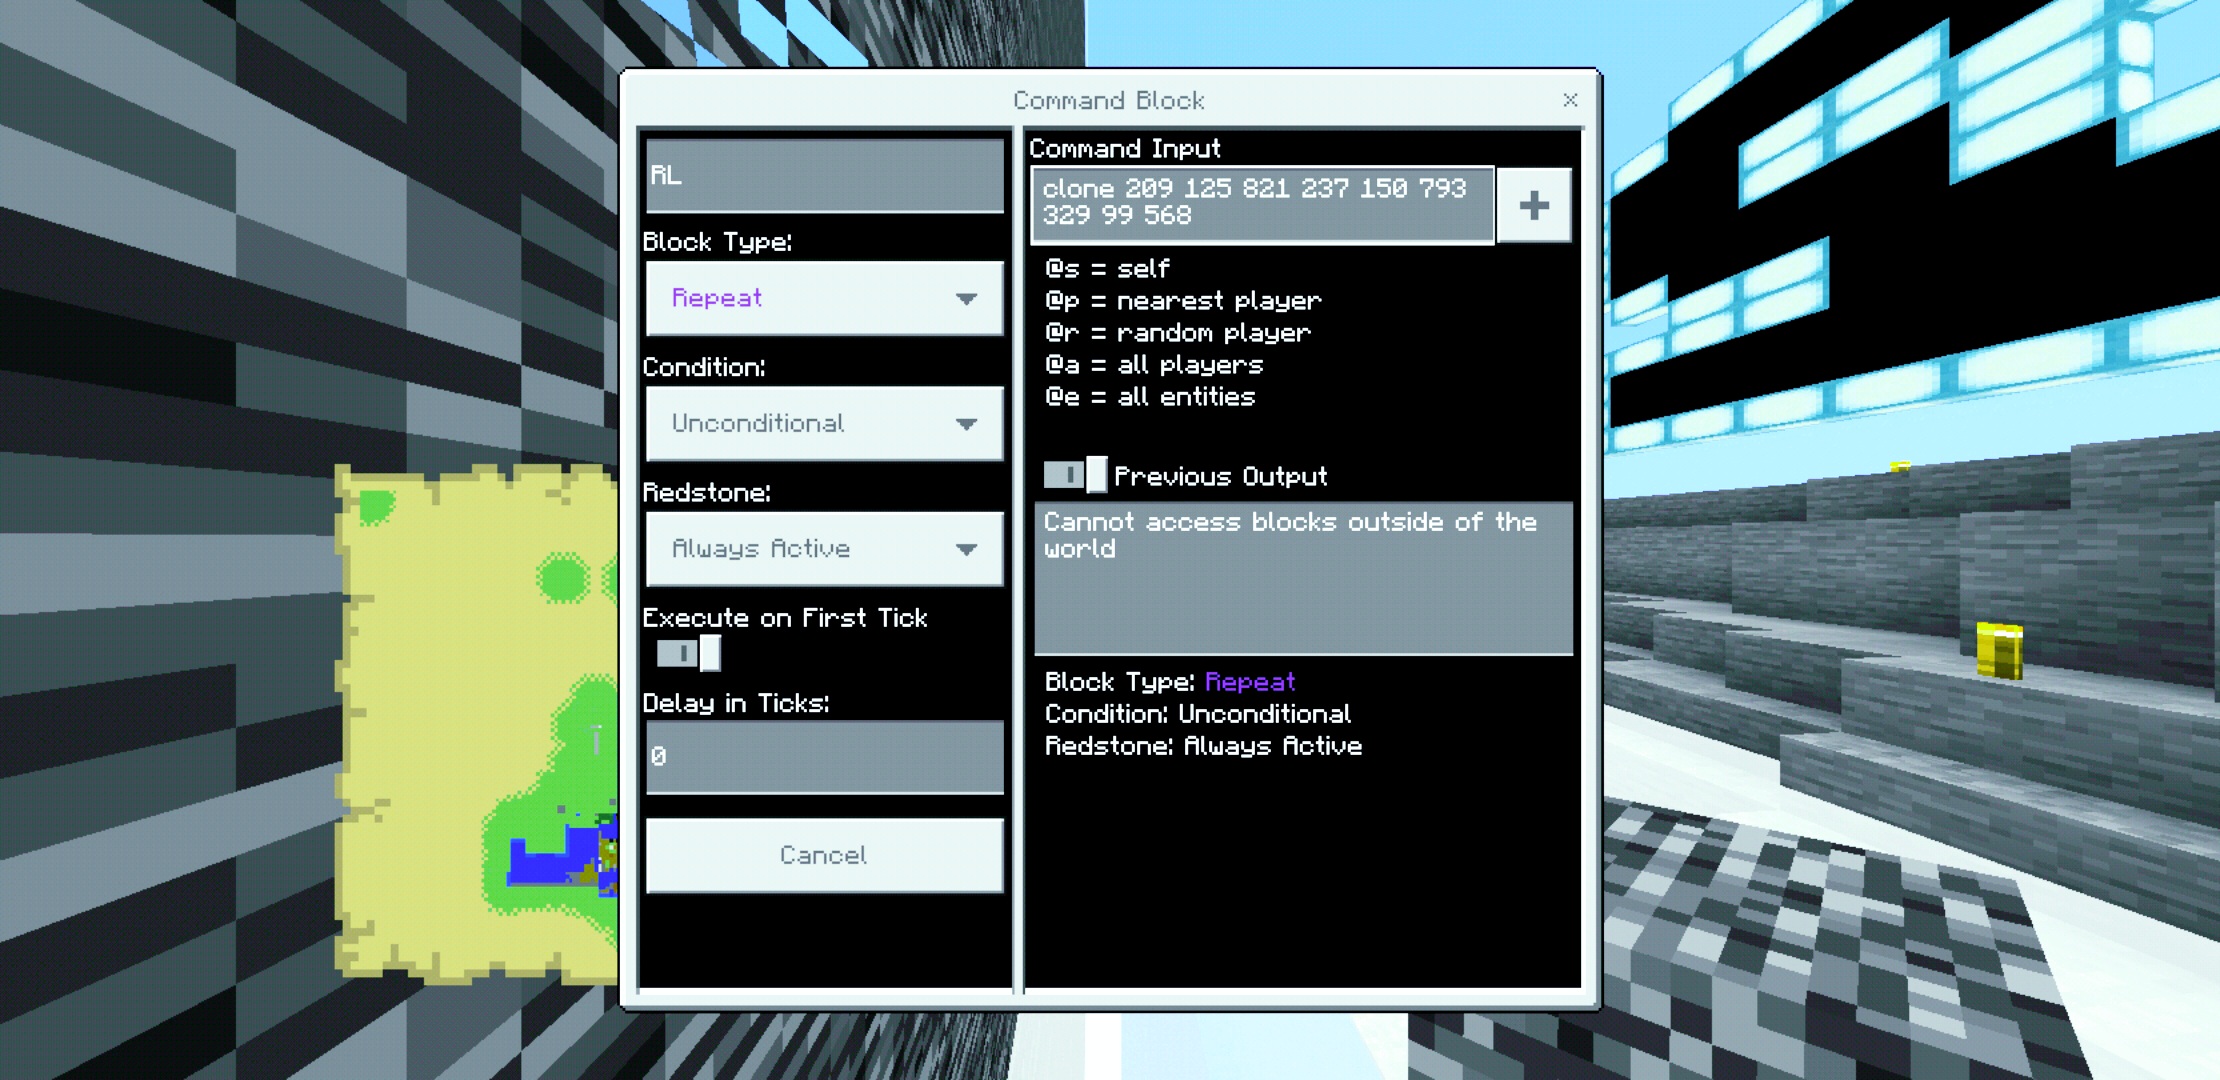This screenshot has width=2220, height=1080.
Task: Click the Delay in Ticks field
Action: click(x=824, y=757)
